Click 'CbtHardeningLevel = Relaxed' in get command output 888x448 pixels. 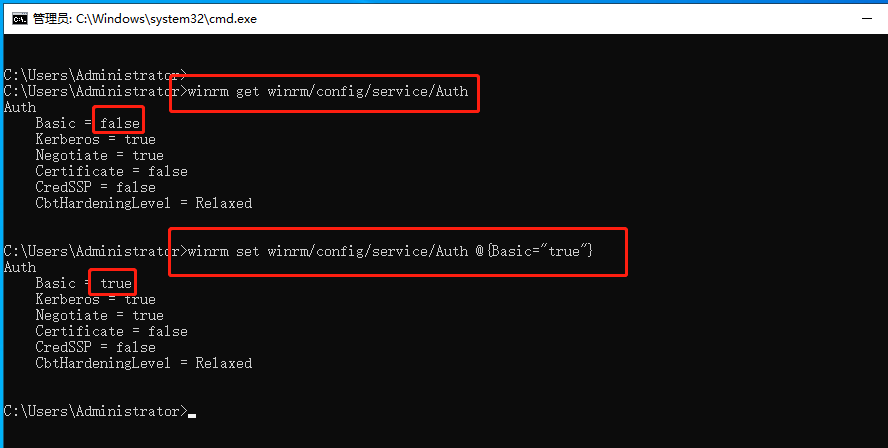pyautogui.click(x=143, y=203)
